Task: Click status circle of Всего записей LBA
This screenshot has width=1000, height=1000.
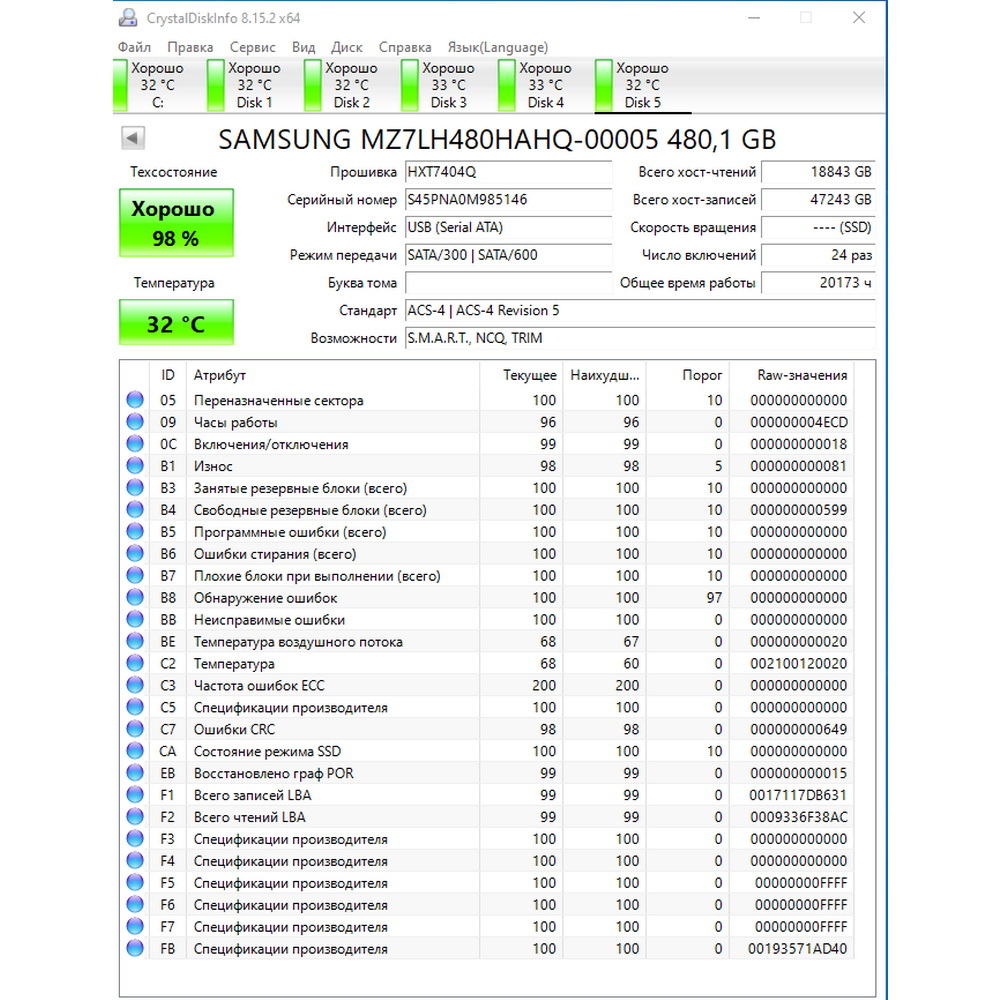Action: [135, 795]
